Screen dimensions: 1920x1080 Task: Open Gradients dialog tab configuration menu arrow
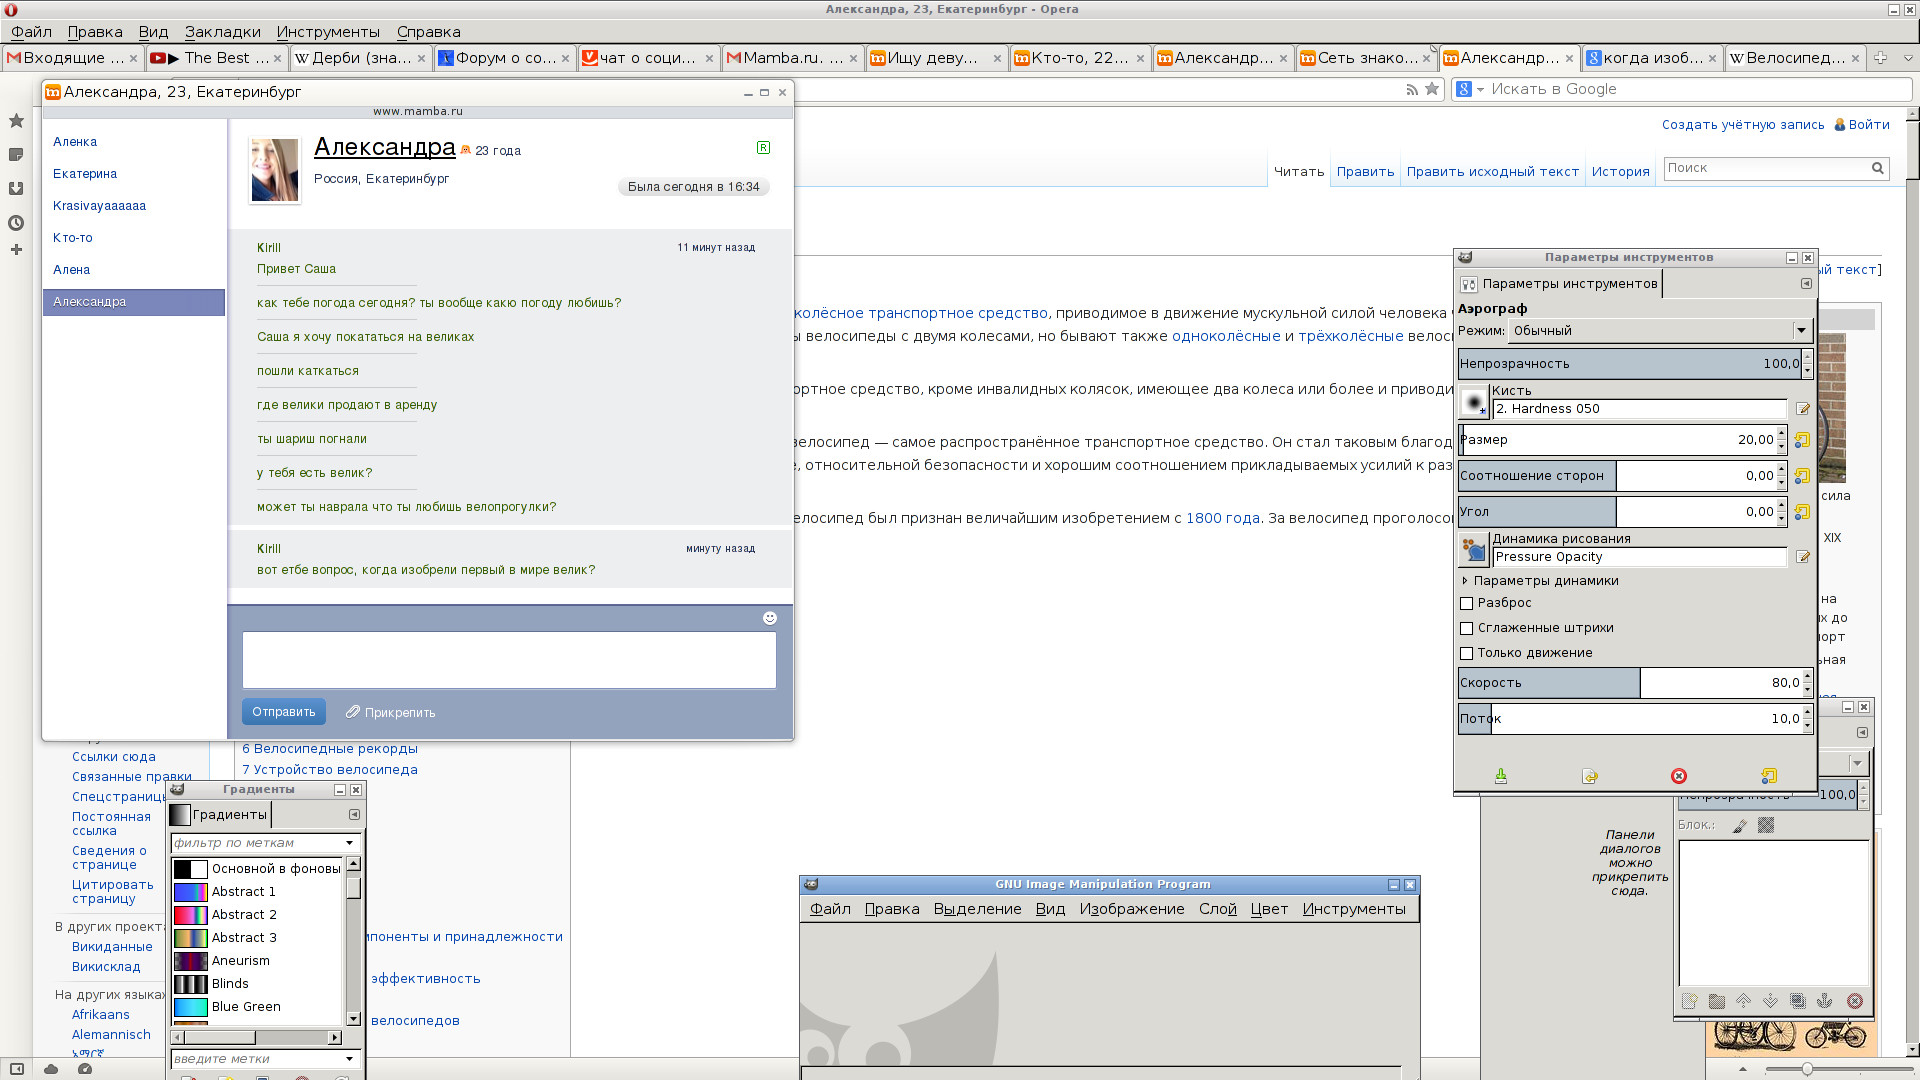pyautogui.click(x=354, y=815)
